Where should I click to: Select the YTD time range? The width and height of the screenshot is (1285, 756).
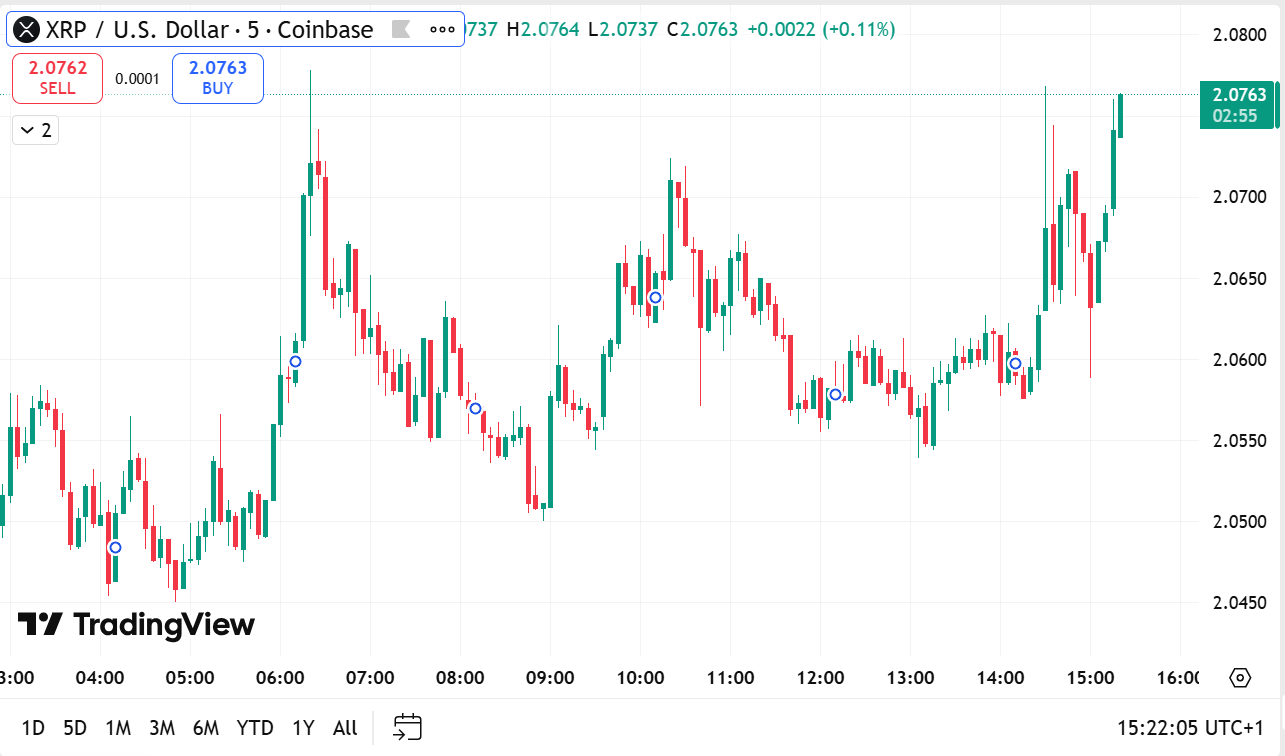tap(255, 727)
